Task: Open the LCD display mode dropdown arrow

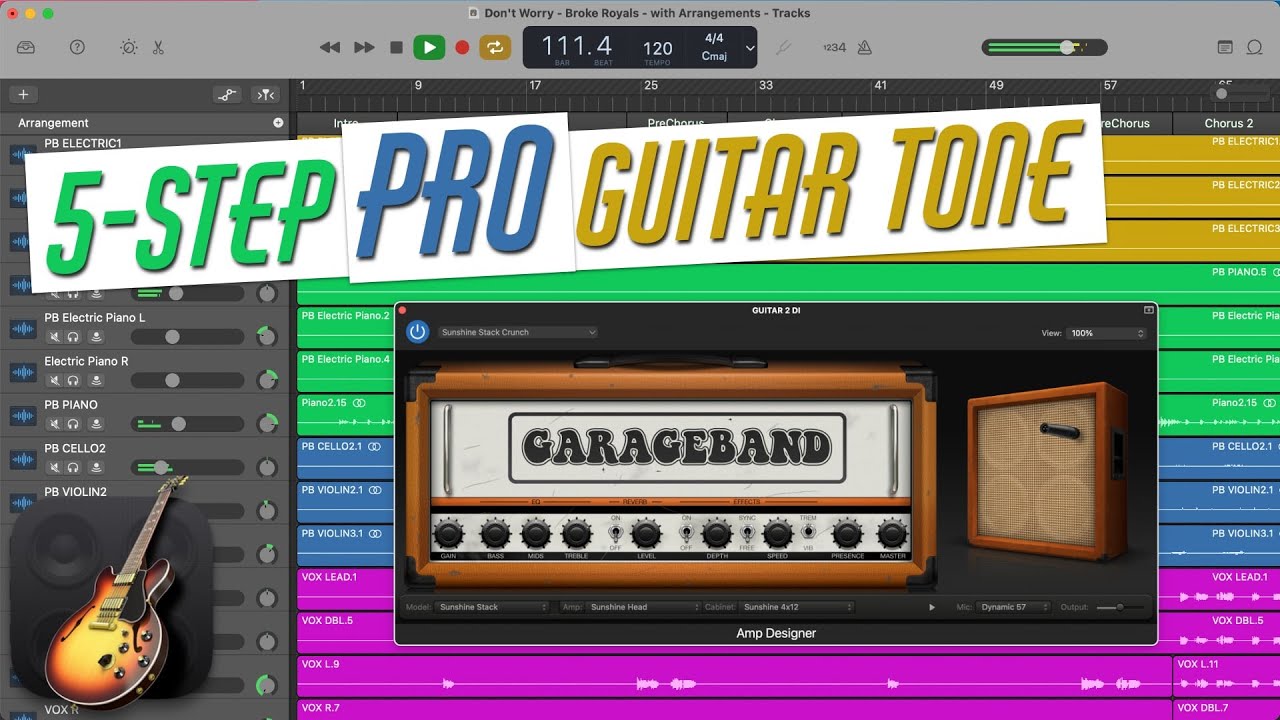Action: tap(750, 47)
